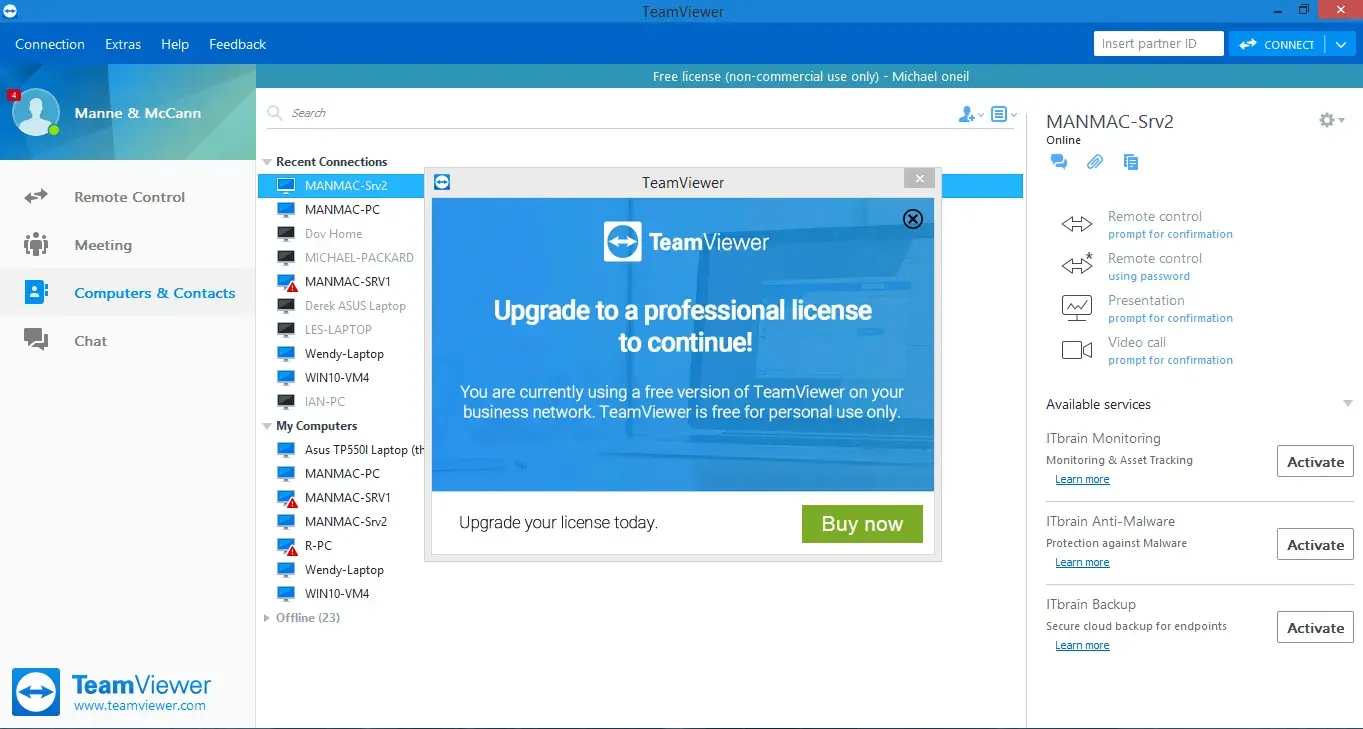The height and width of the screenshot is (729, 1363).
Task: Click the warning computer icon beside R-PC
Action: 287,547
